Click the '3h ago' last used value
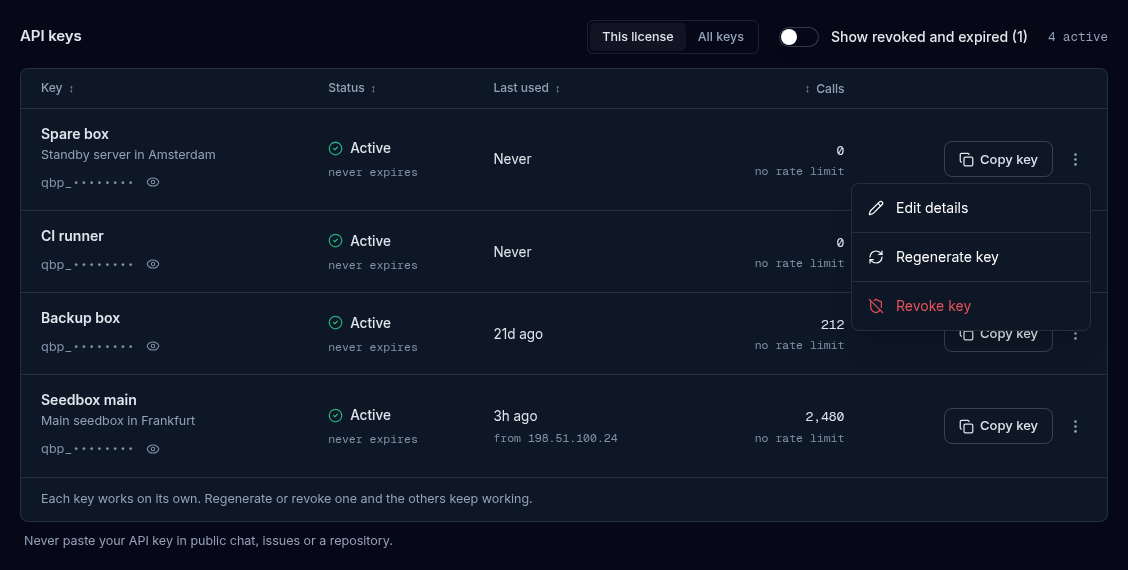1128x570 pixels. click(x=515, y=416)
